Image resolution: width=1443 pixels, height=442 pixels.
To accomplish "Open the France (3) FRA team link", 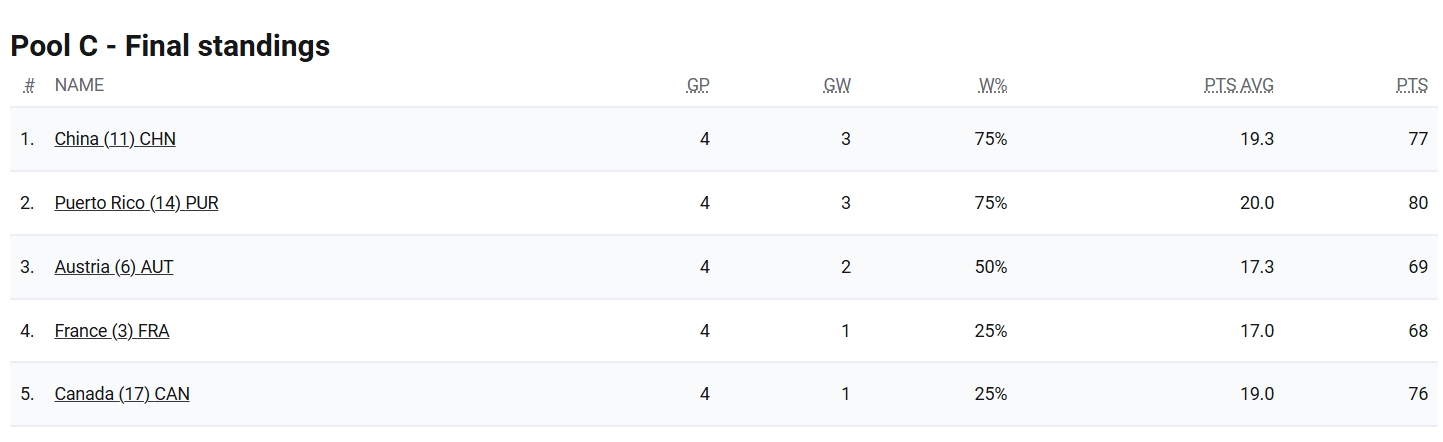I will pyautogui.click(x=112, y=331).
